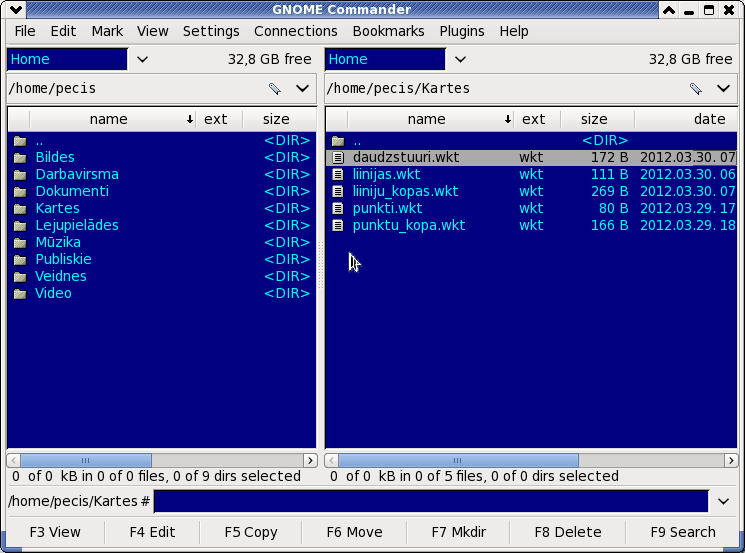Open the Bookmarks menu
Image resolution: width=745 pixels, height=553 pixels.
coord(388,31)
